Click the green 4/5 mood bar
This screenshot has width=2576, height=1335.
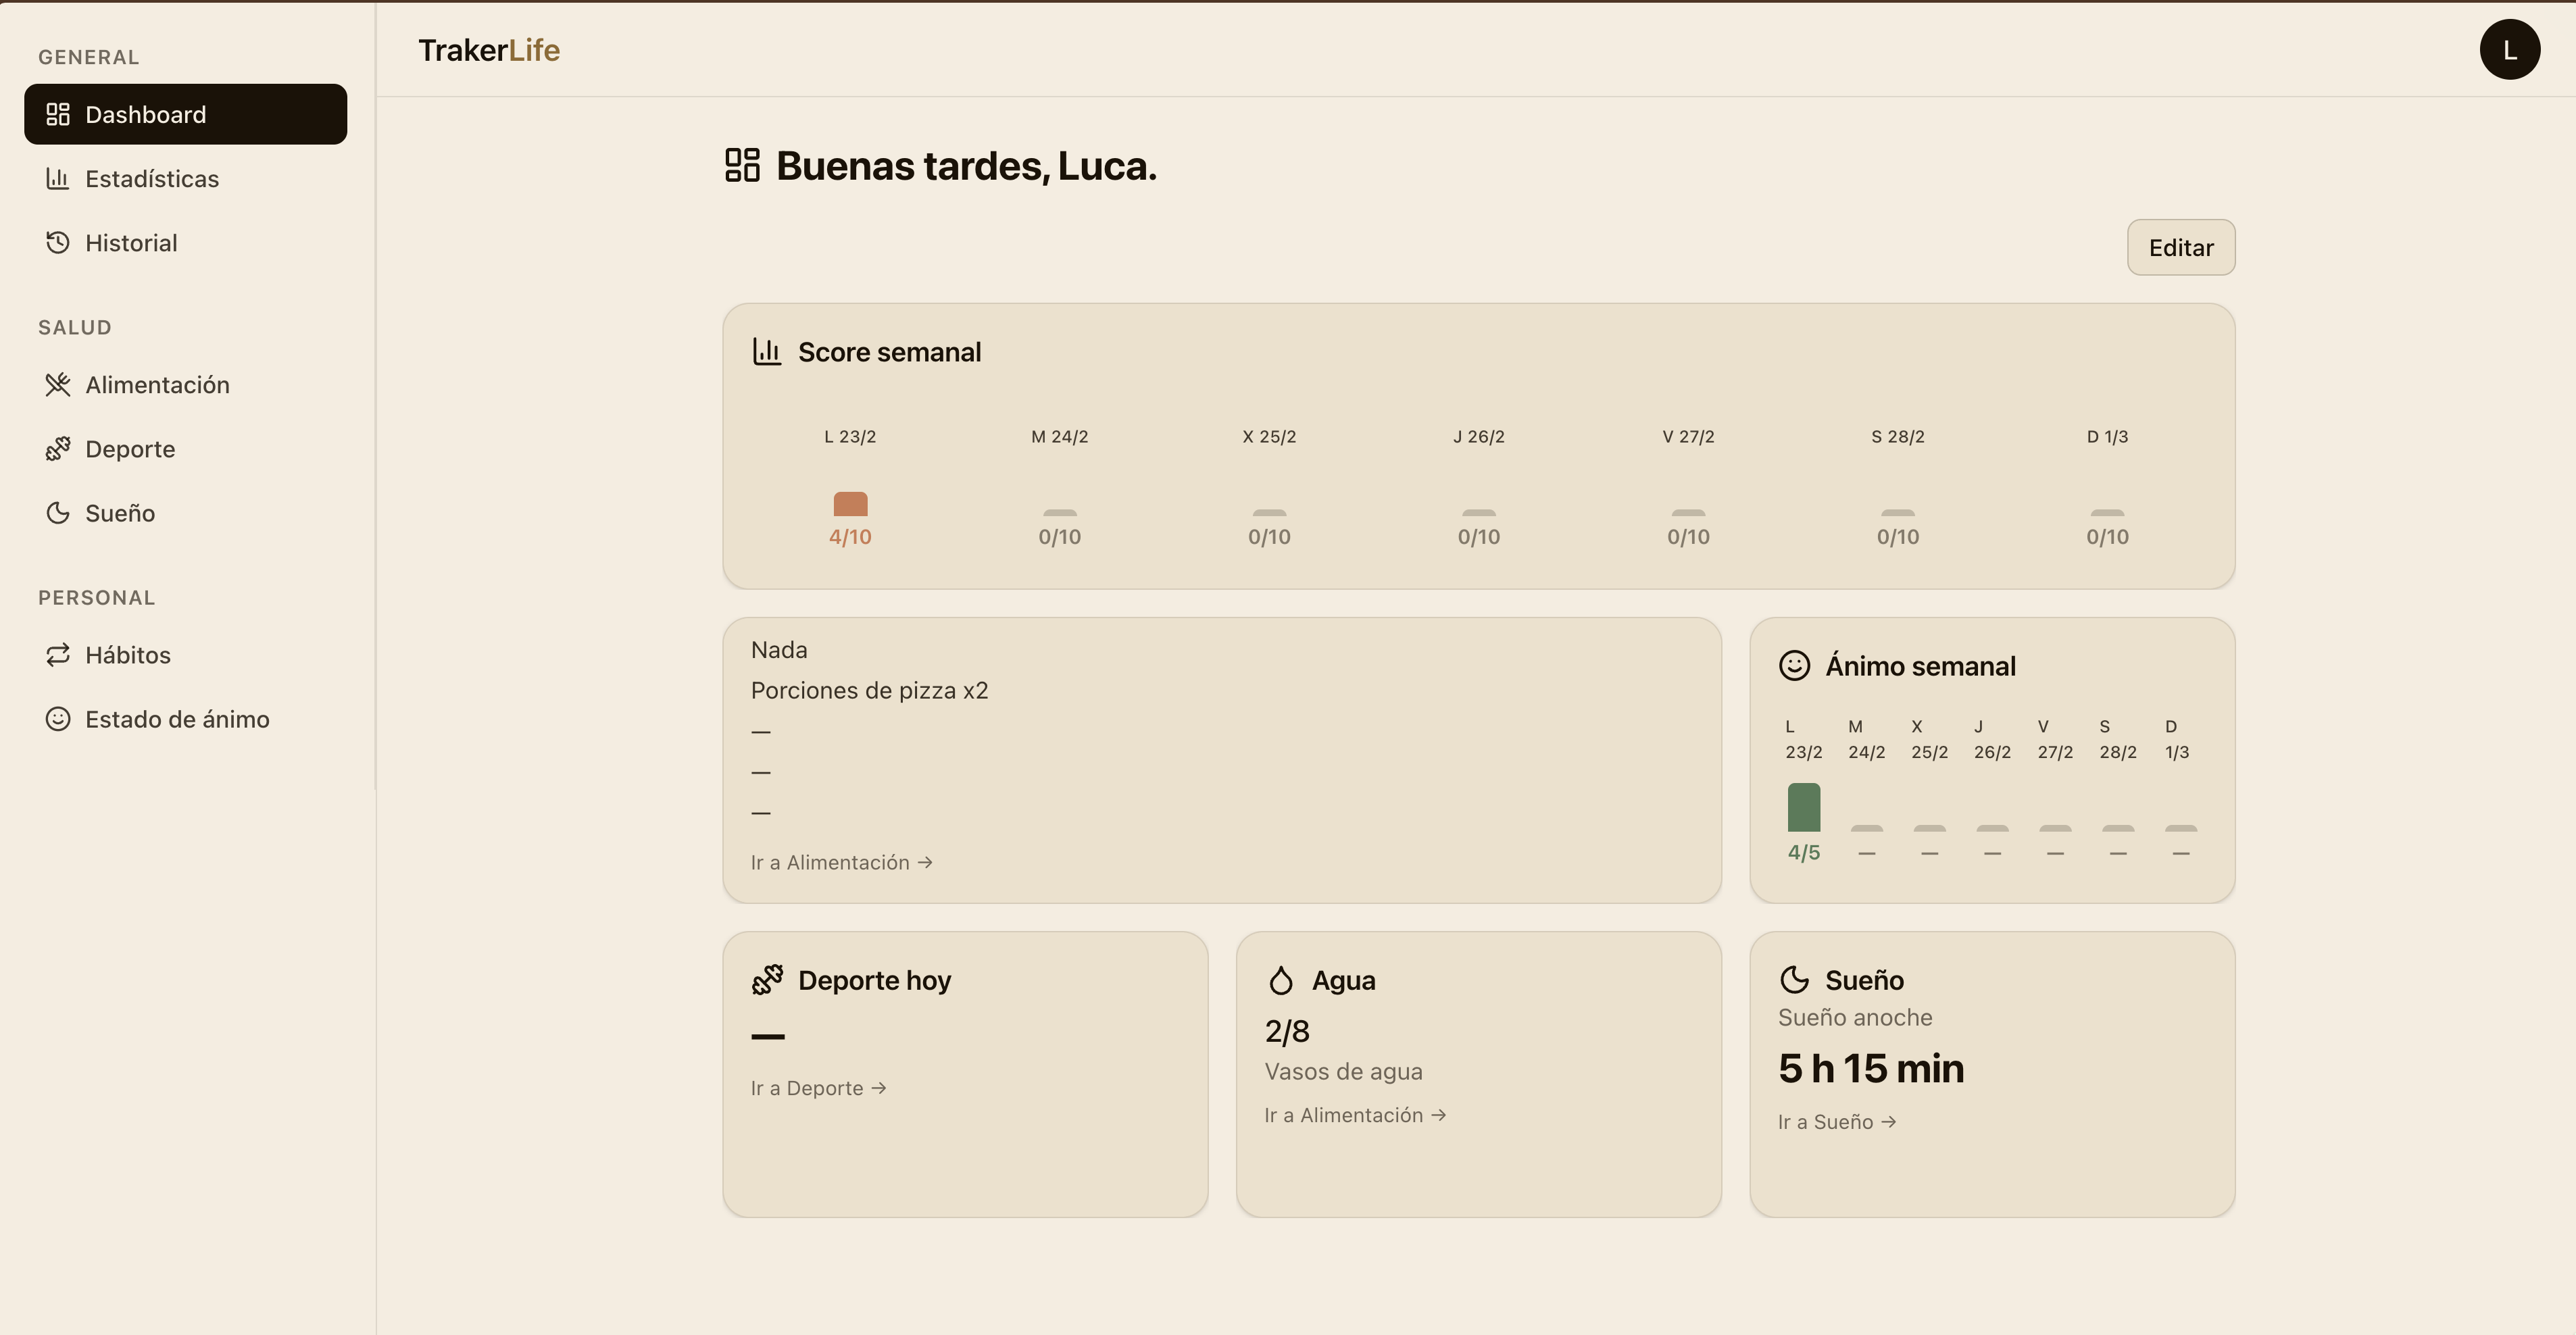pyautogui.click(x=1803, y=807)
